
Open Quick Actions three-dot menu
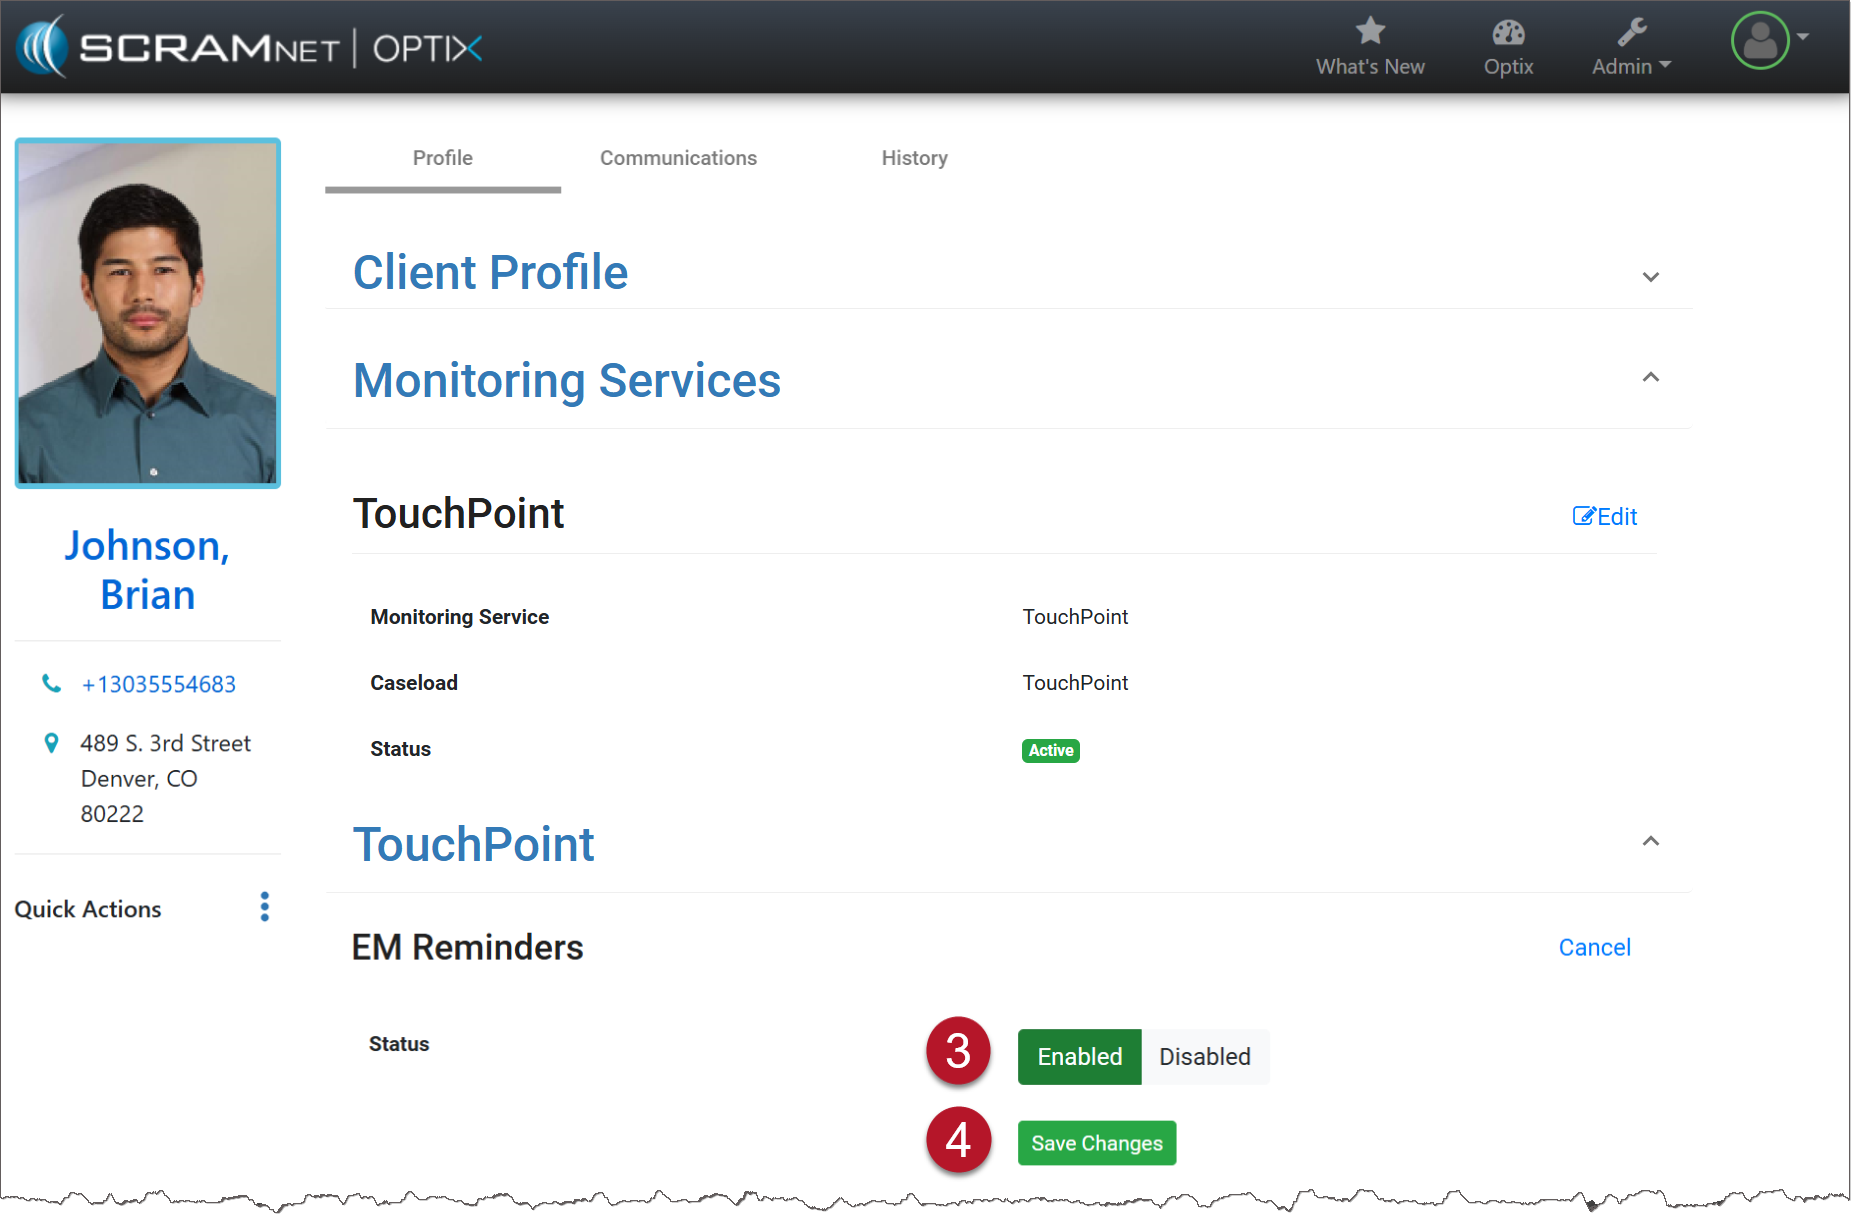coord(264,907)
